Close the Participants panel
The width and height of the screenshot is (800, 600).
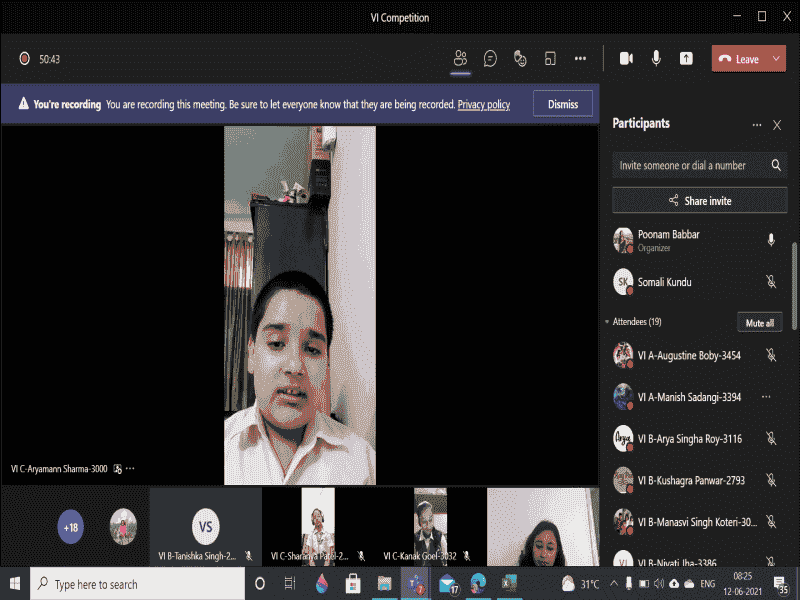coord(777,125)
